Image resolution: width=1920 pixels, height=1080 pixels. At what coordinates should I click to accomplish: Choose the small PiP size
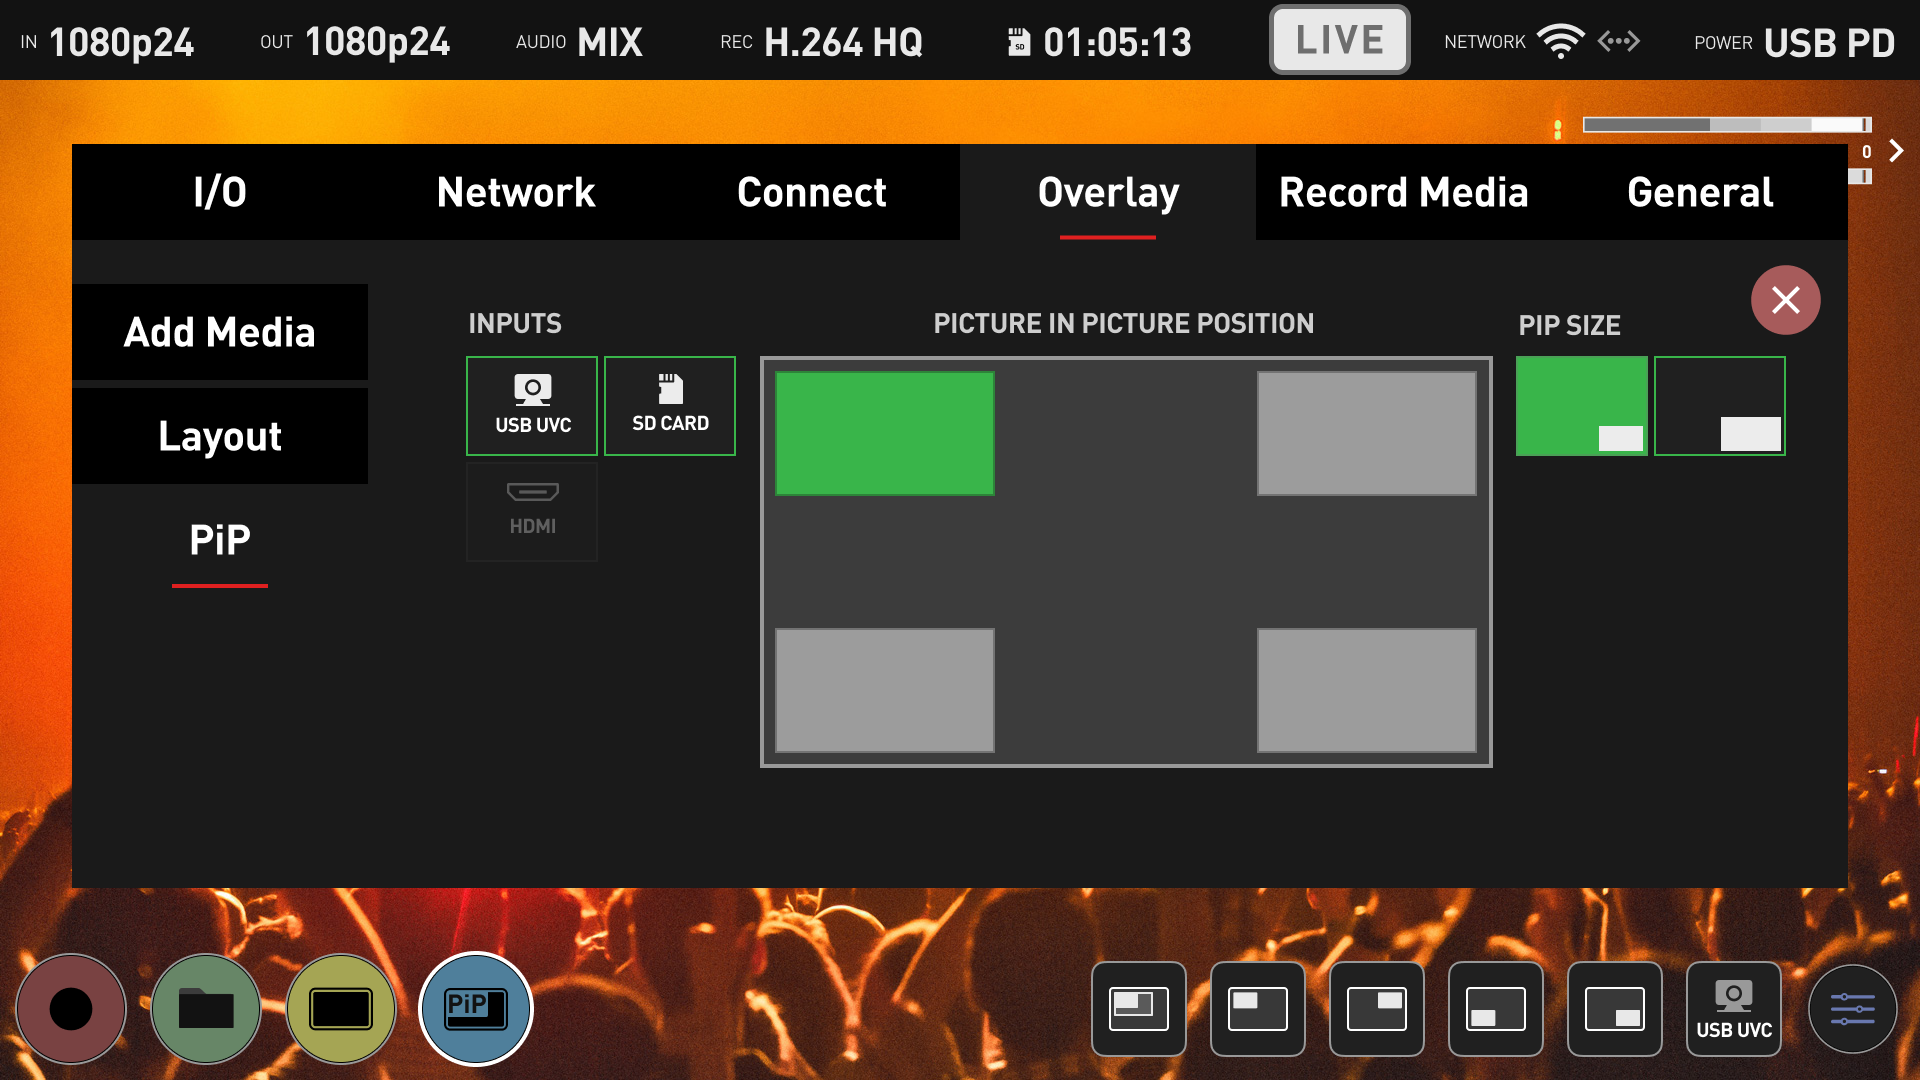point(1582,406)
